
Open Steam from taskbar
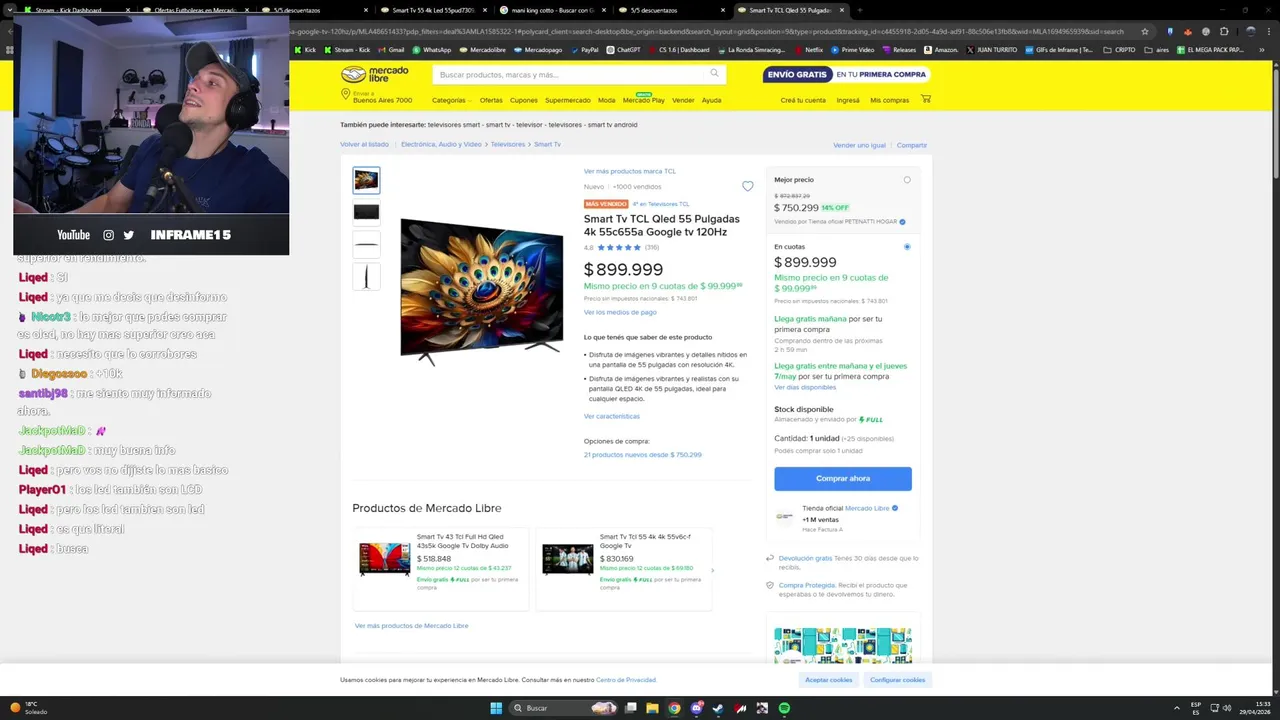pos(718,708)
